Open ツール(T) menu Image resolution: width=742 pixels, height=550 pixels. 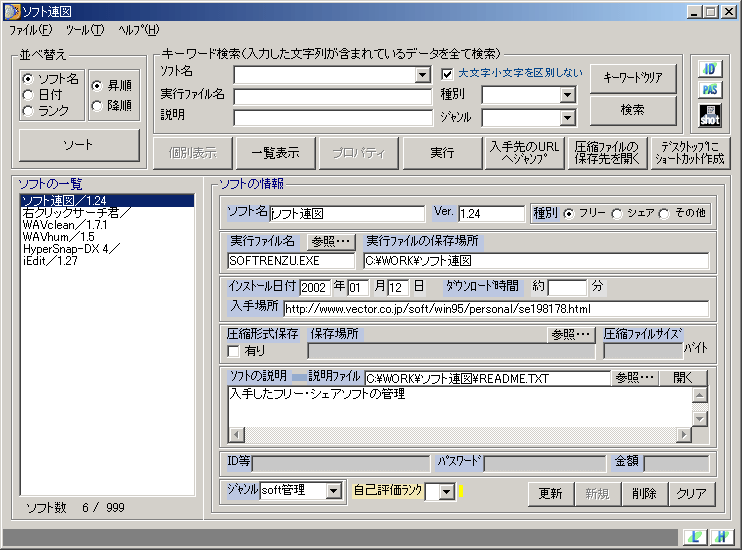tap(85, 30)
